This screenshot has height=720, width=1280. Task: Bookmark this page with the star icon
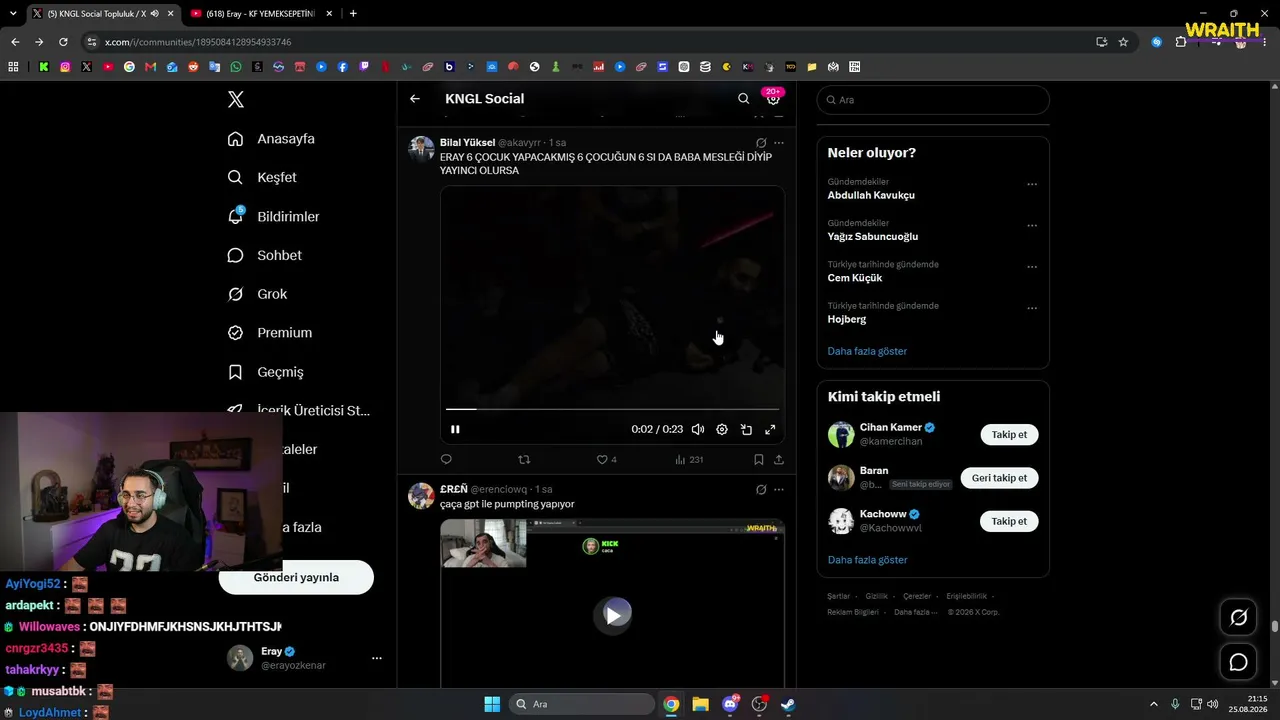point(1123,42)
